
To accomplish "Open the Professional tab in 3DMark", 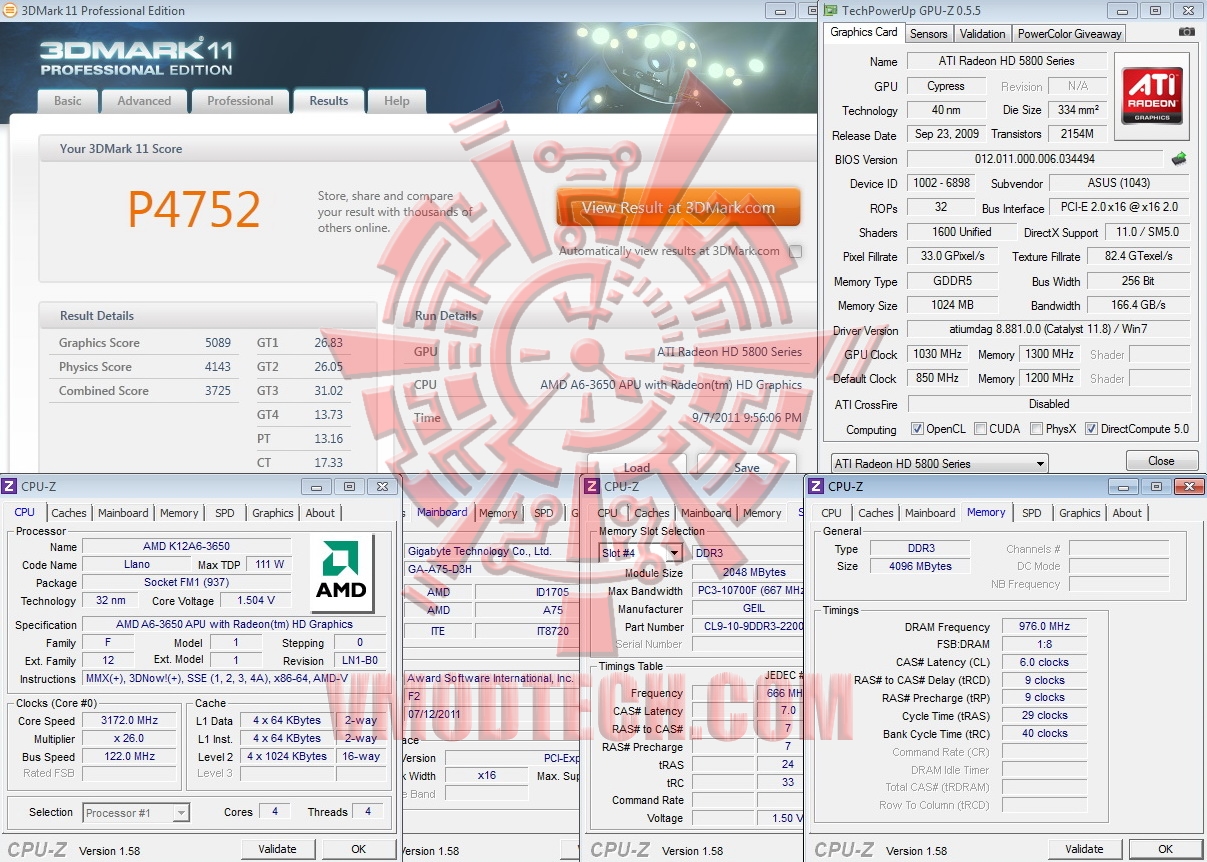I will point(240,101).
